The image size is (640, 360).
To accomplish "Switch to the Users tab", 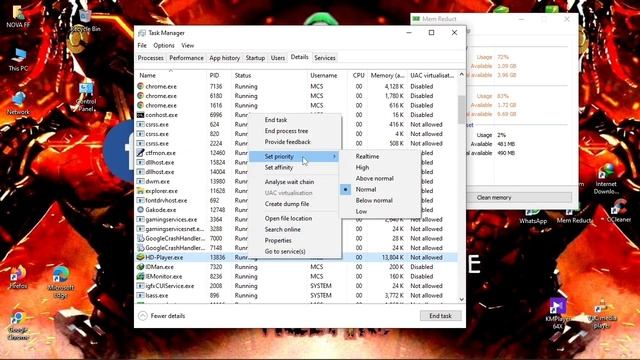I will (278, 58).
